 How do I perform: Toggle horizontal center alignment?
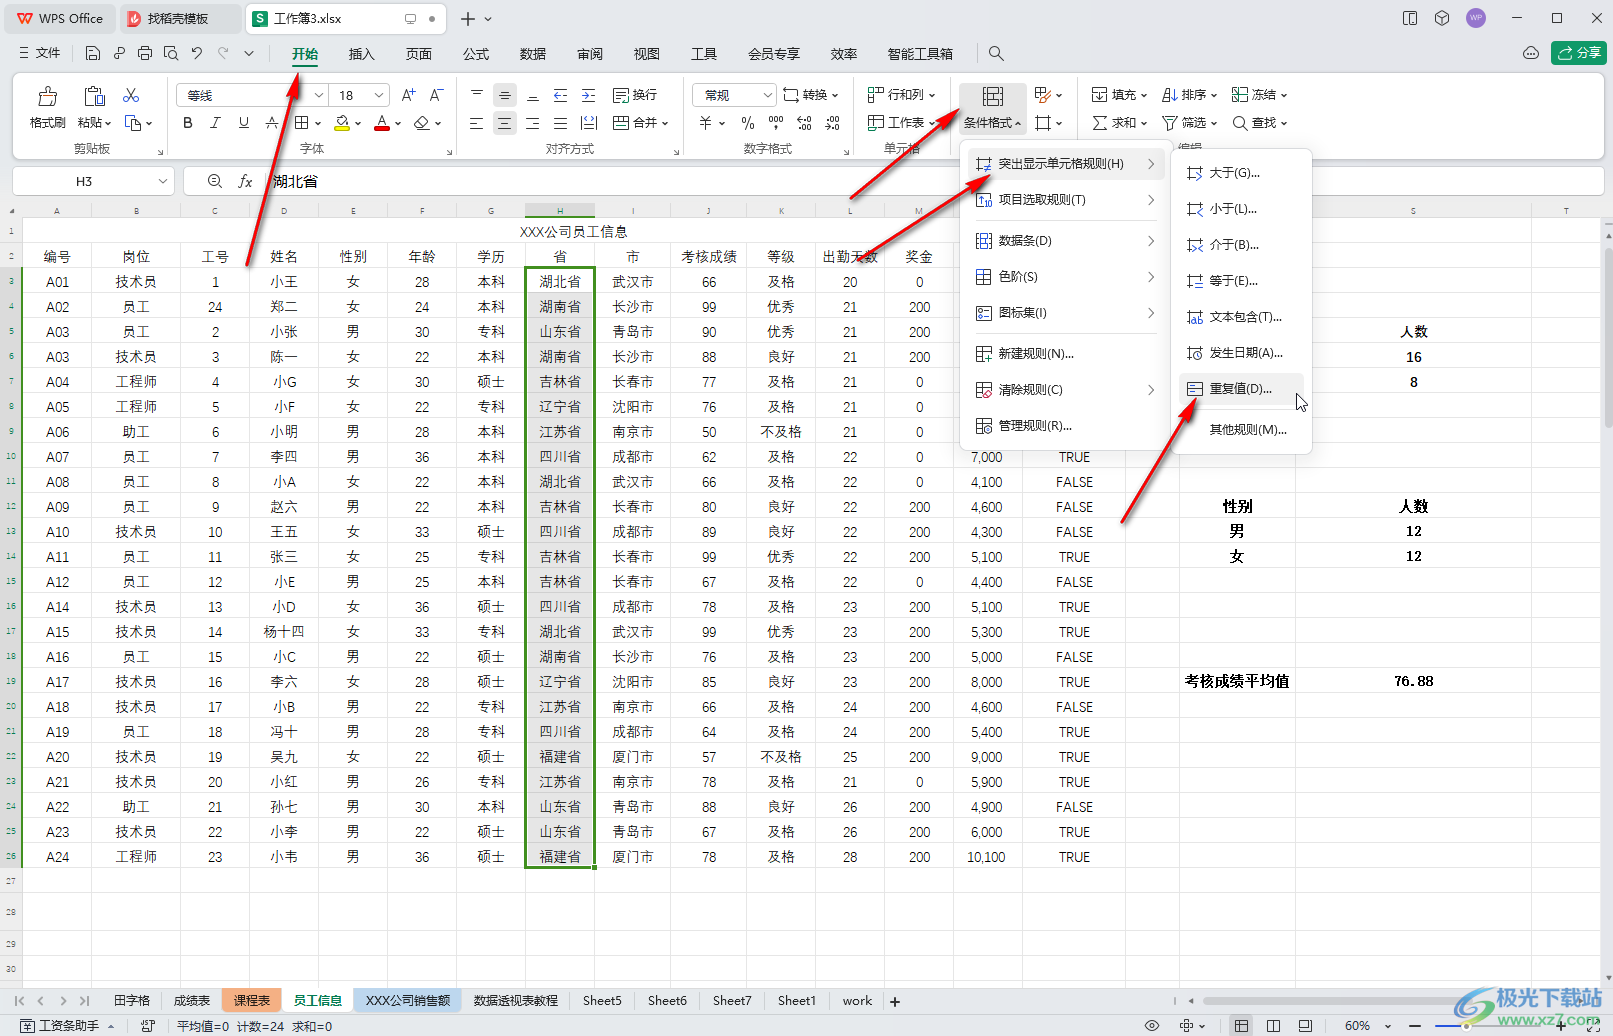click(505, 123)
